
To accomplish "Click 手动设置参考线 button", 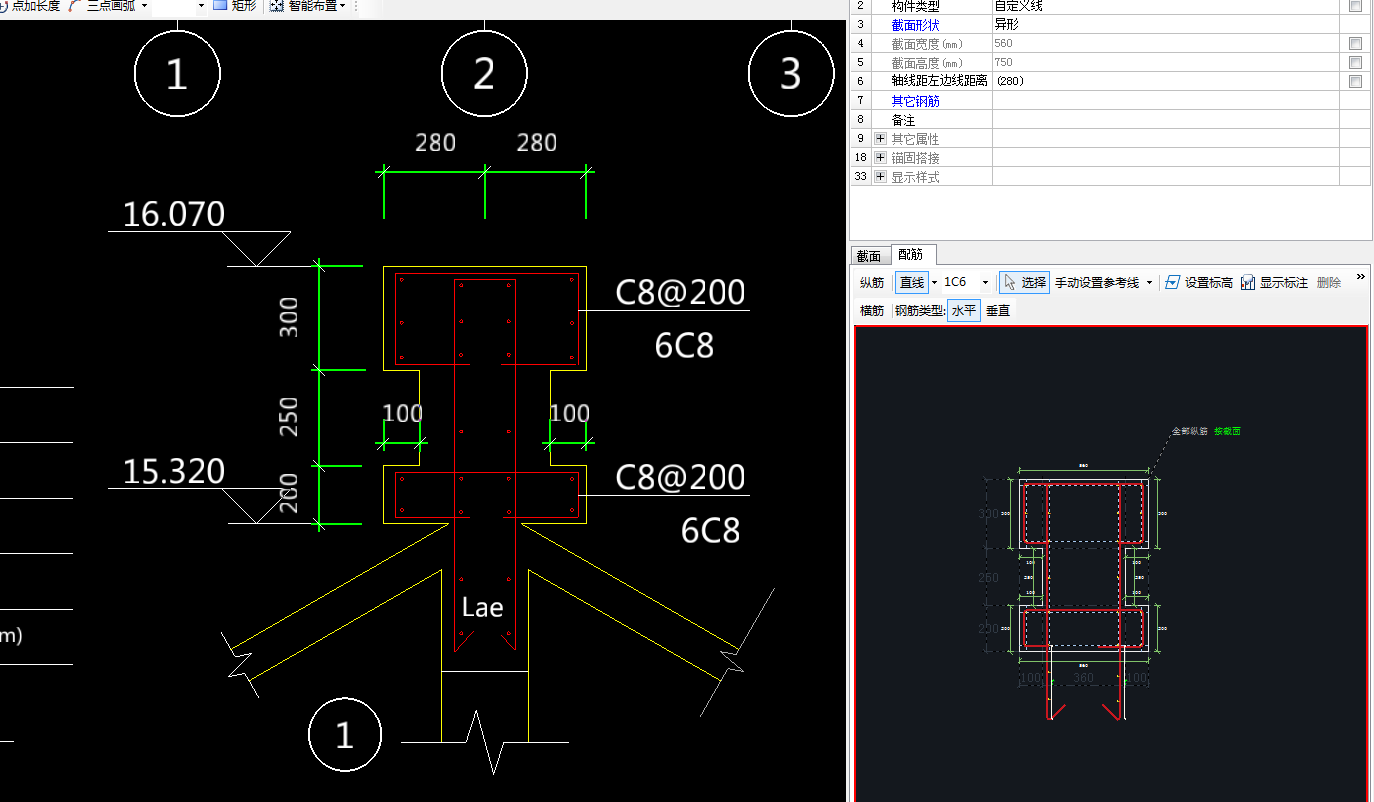I will tap(1097, 283).
